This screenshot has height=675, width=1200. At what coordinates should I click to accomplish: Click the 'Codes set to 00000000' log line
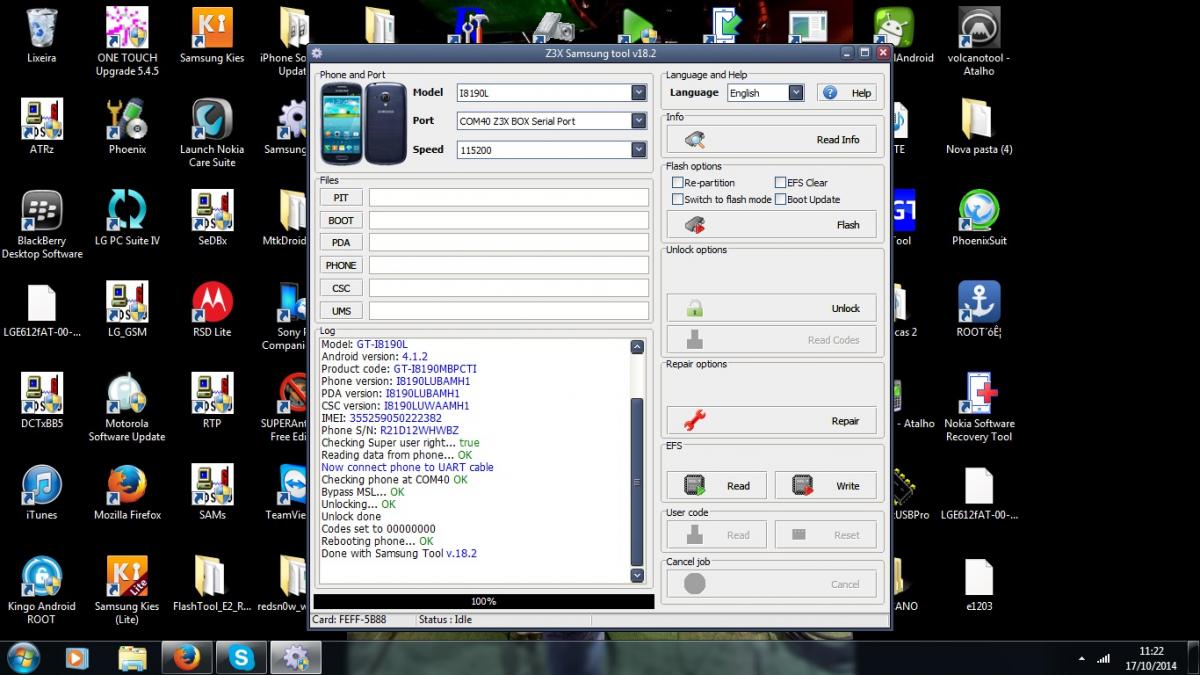coord(378,529)
